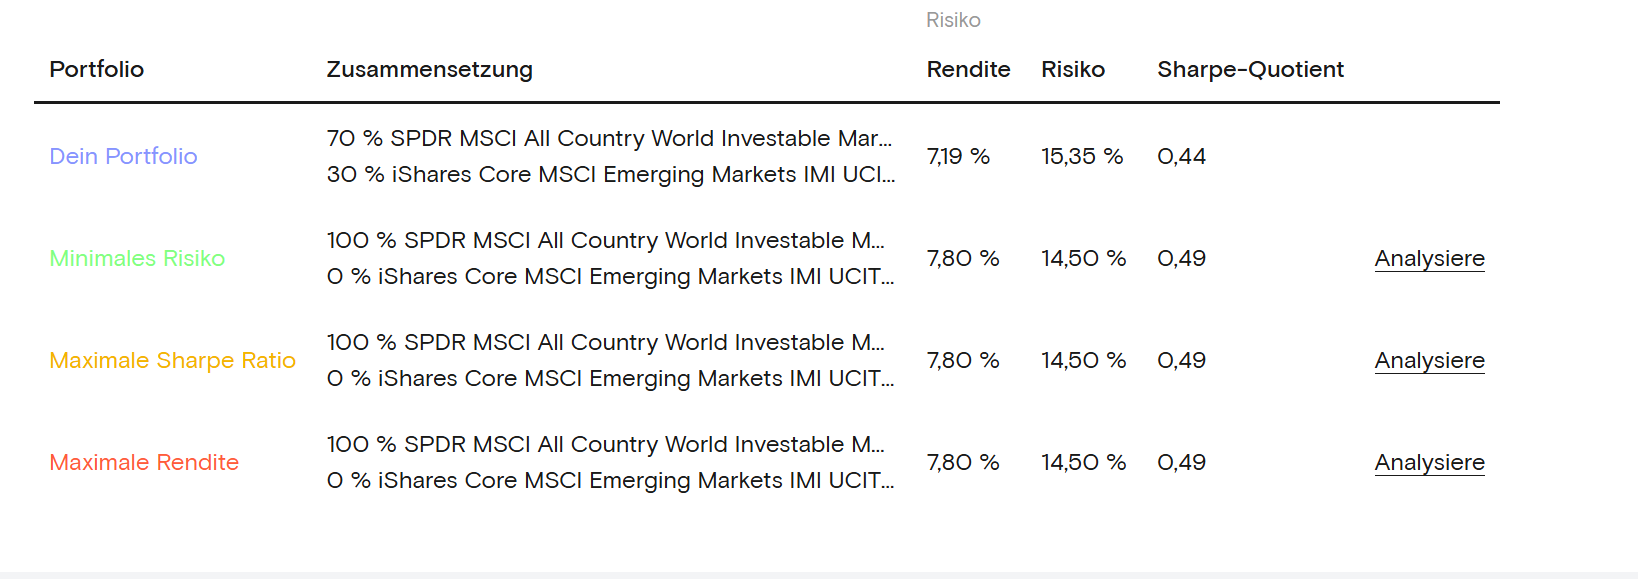Viewport: 1638px width, 579px height.
Task: Click the 30 % iShares Core composition line
Action: [x=610, y=174]
